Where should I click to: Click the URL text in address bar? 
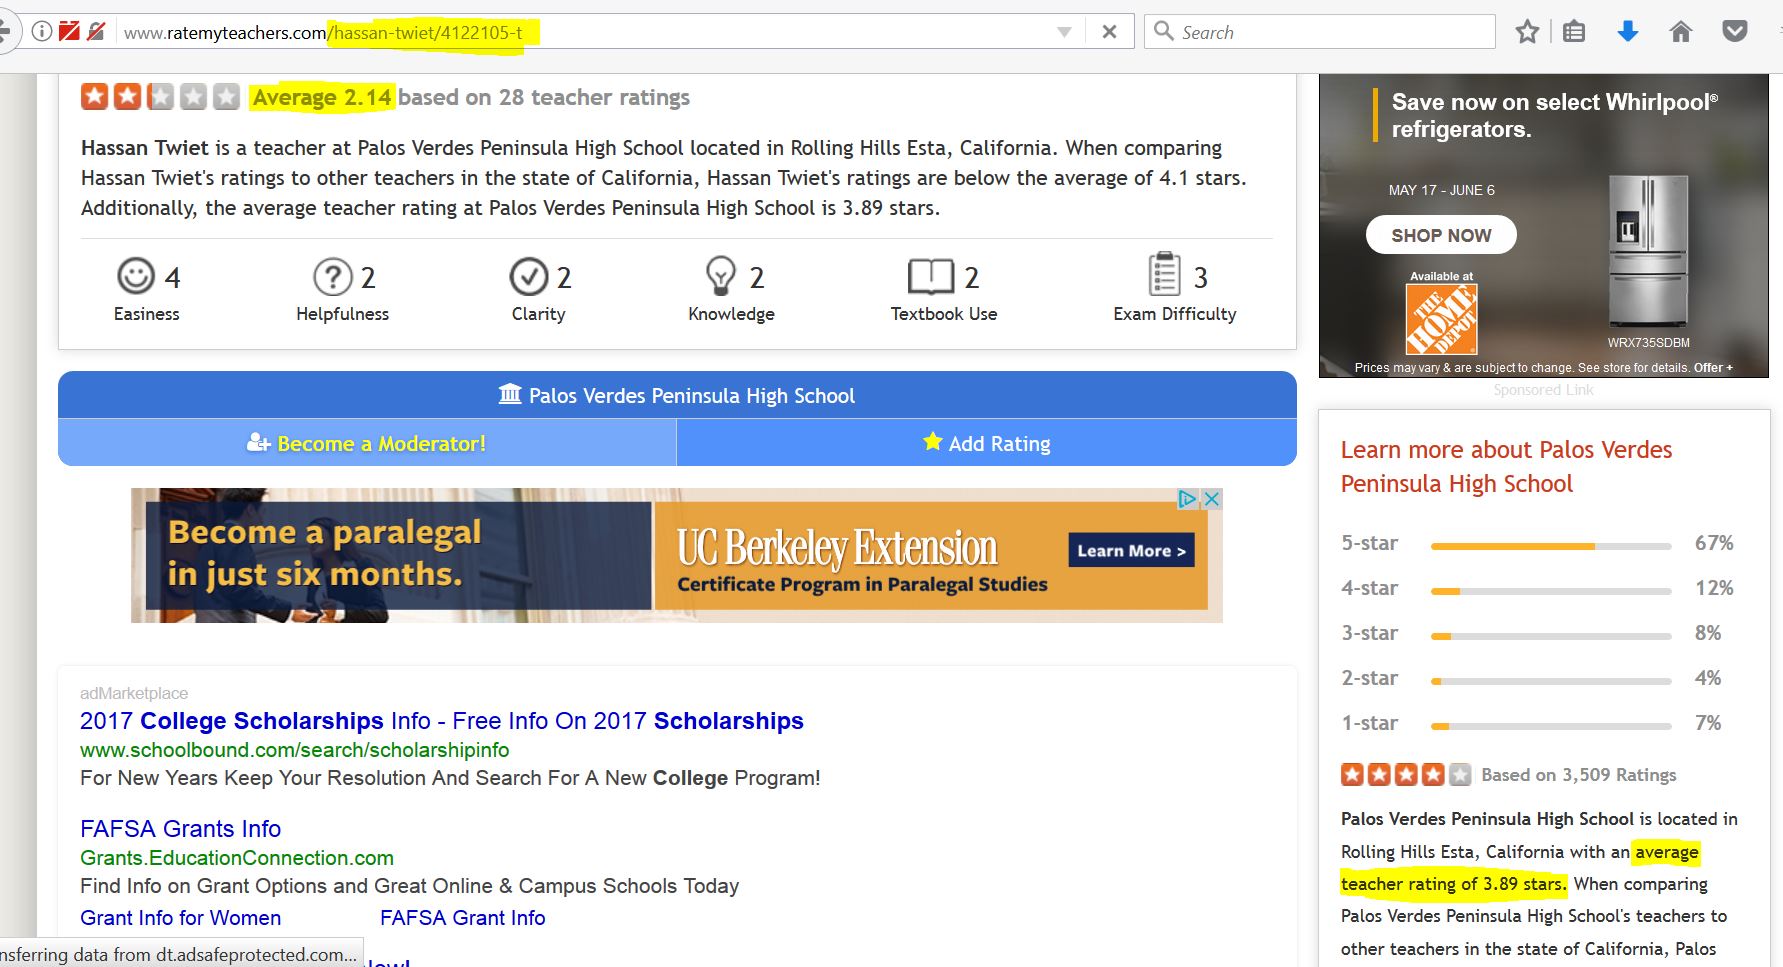(x=323, y=33)
